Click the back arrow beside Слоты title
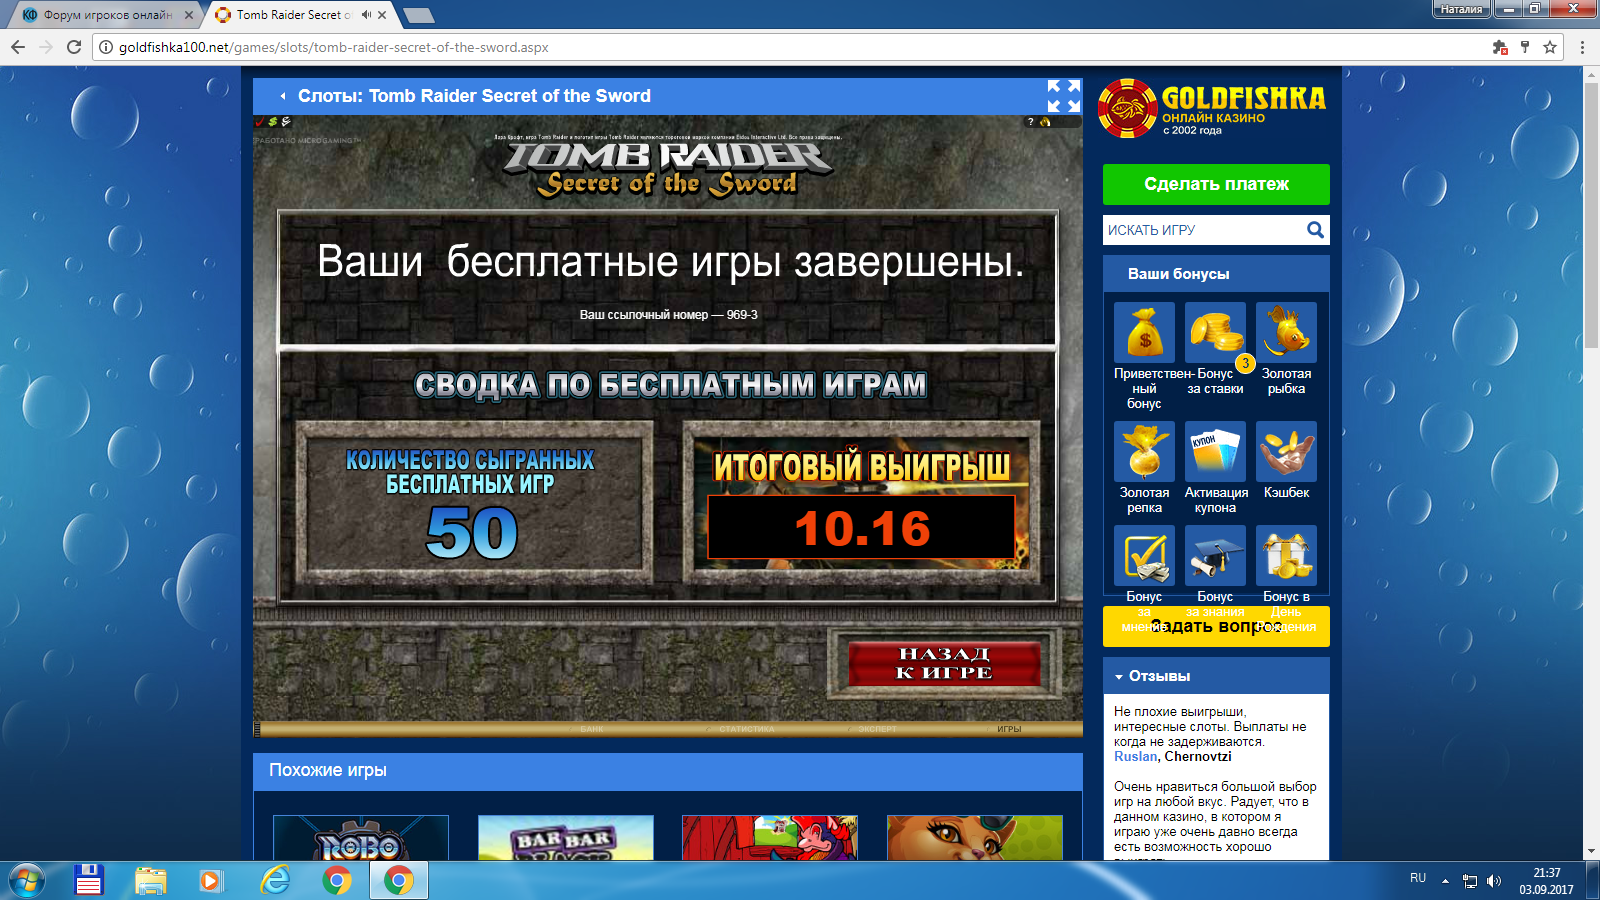The width and height of the screenshot is (1600, 900). coord(283,96)
